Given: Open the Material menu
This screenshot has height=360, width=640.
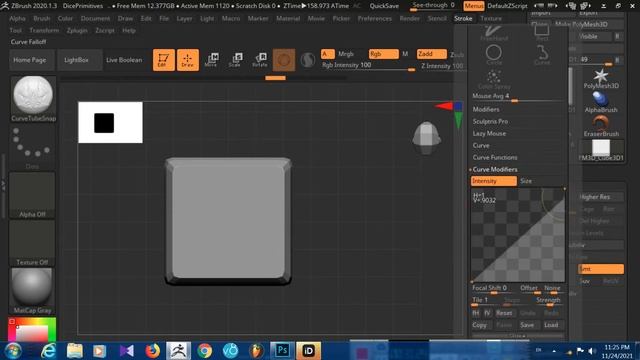Looking at the screenshot, I should [x=288, y=18].
